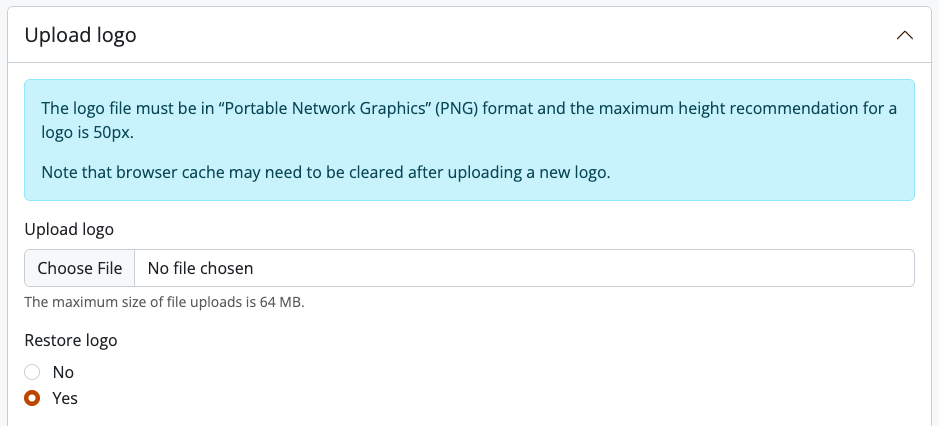939x426 pixels.
Task: Click the 'No file chosen' file field
Action: pos(200,268)
